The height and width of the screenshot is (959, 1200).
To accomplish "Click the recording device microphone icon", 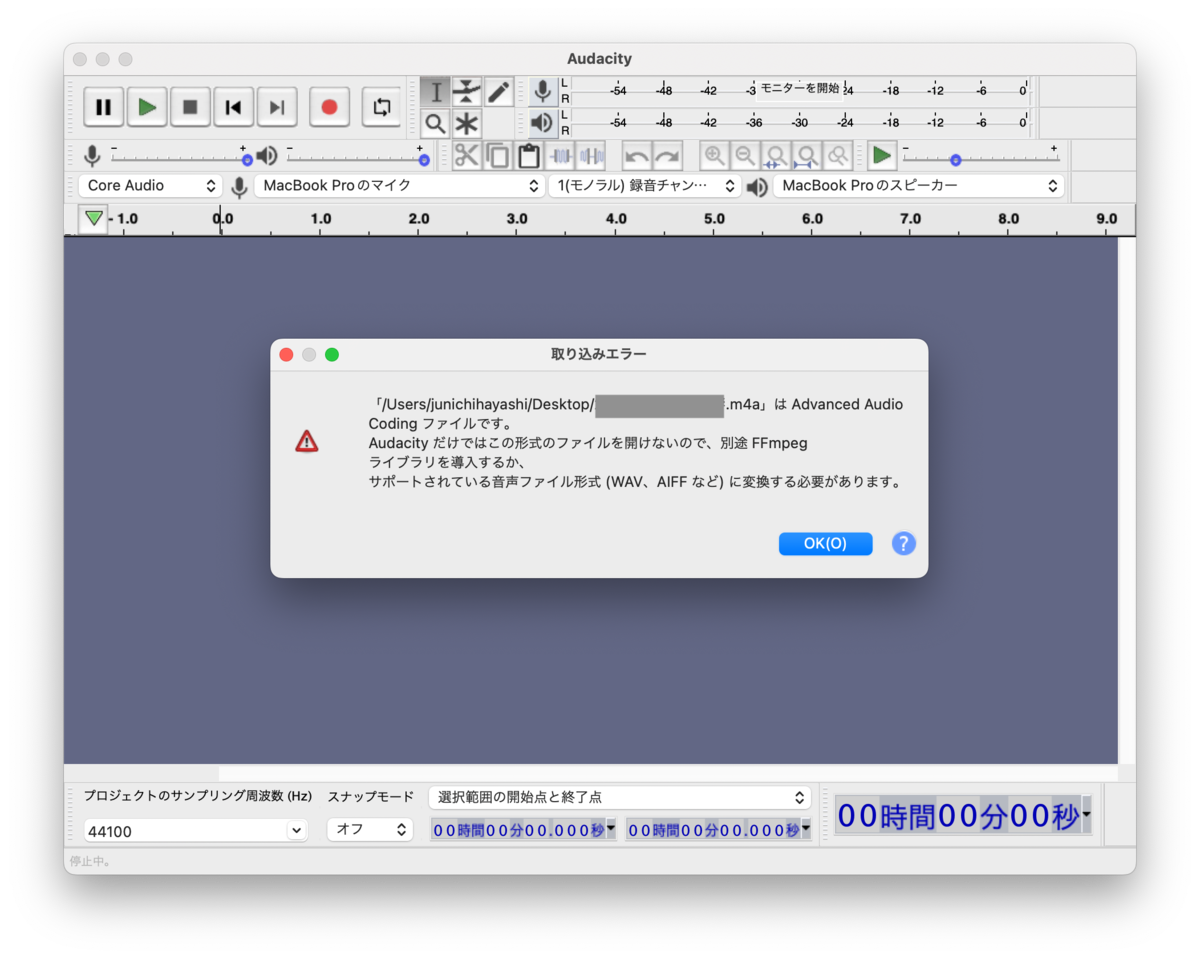I will (x=239, y=187).
